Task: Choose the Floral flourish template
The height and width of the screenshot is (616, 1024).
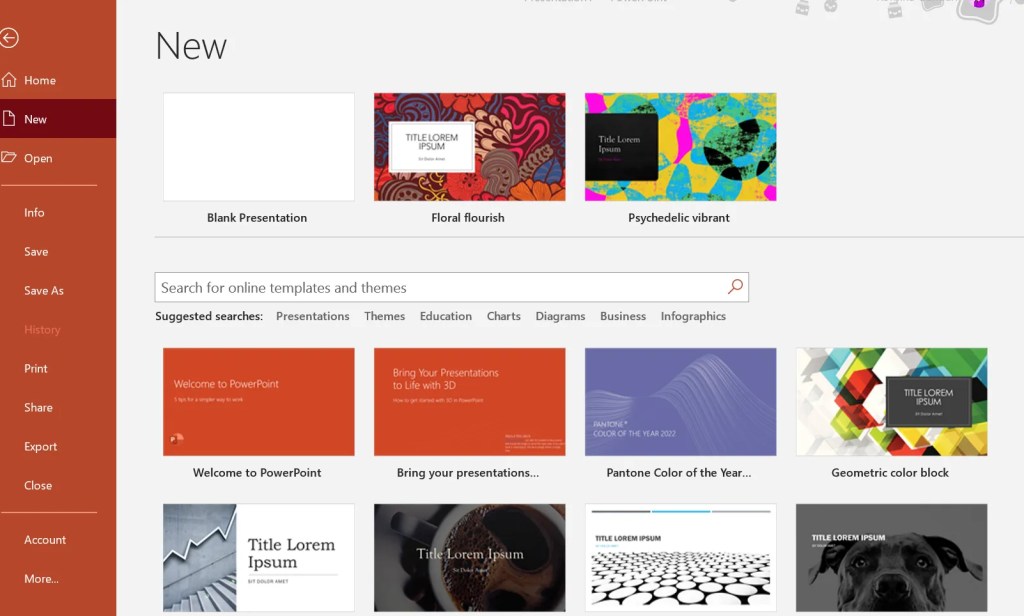Action: point(469,147)
